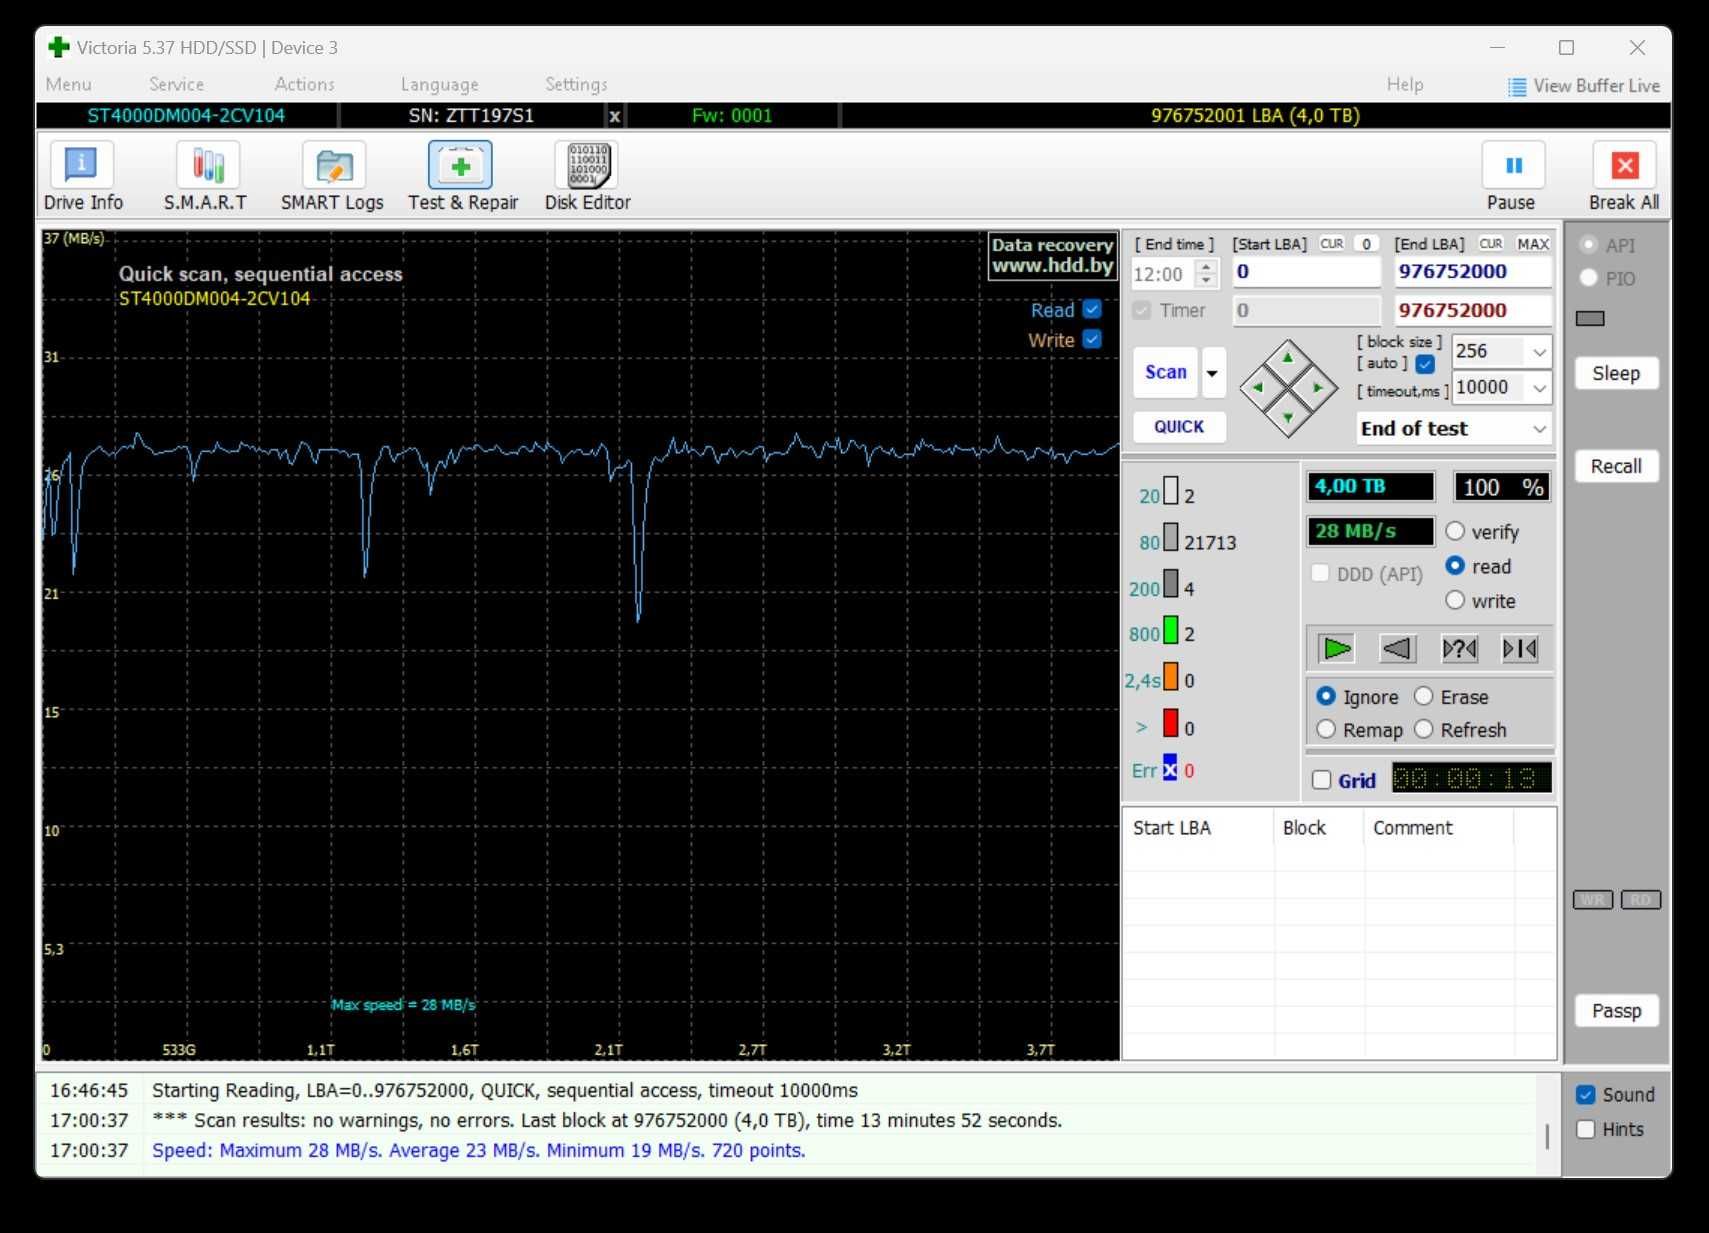Viewport: 1709px width, 1233px height.
Task: Click the QUICK button
Action: point(1179,427)
